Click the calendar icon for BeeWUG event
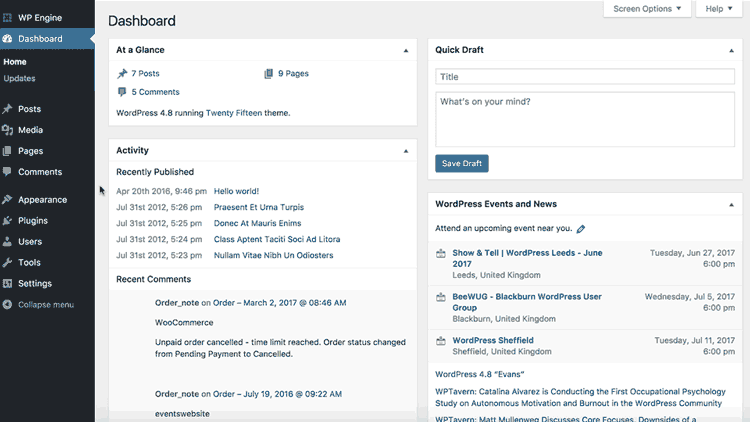 coord(441,297)
